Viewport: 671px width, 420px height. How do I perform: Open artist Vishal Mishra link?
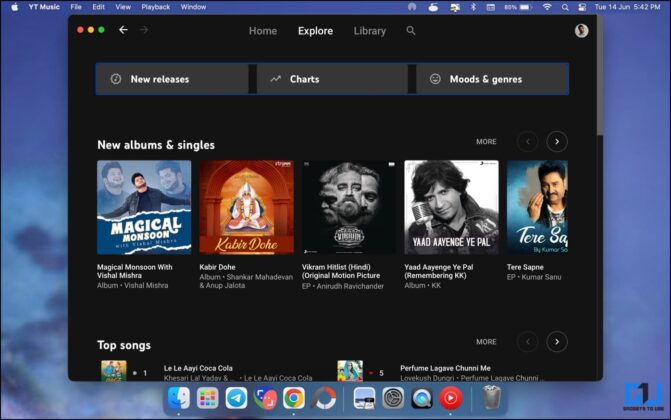(x=146, y=285)
